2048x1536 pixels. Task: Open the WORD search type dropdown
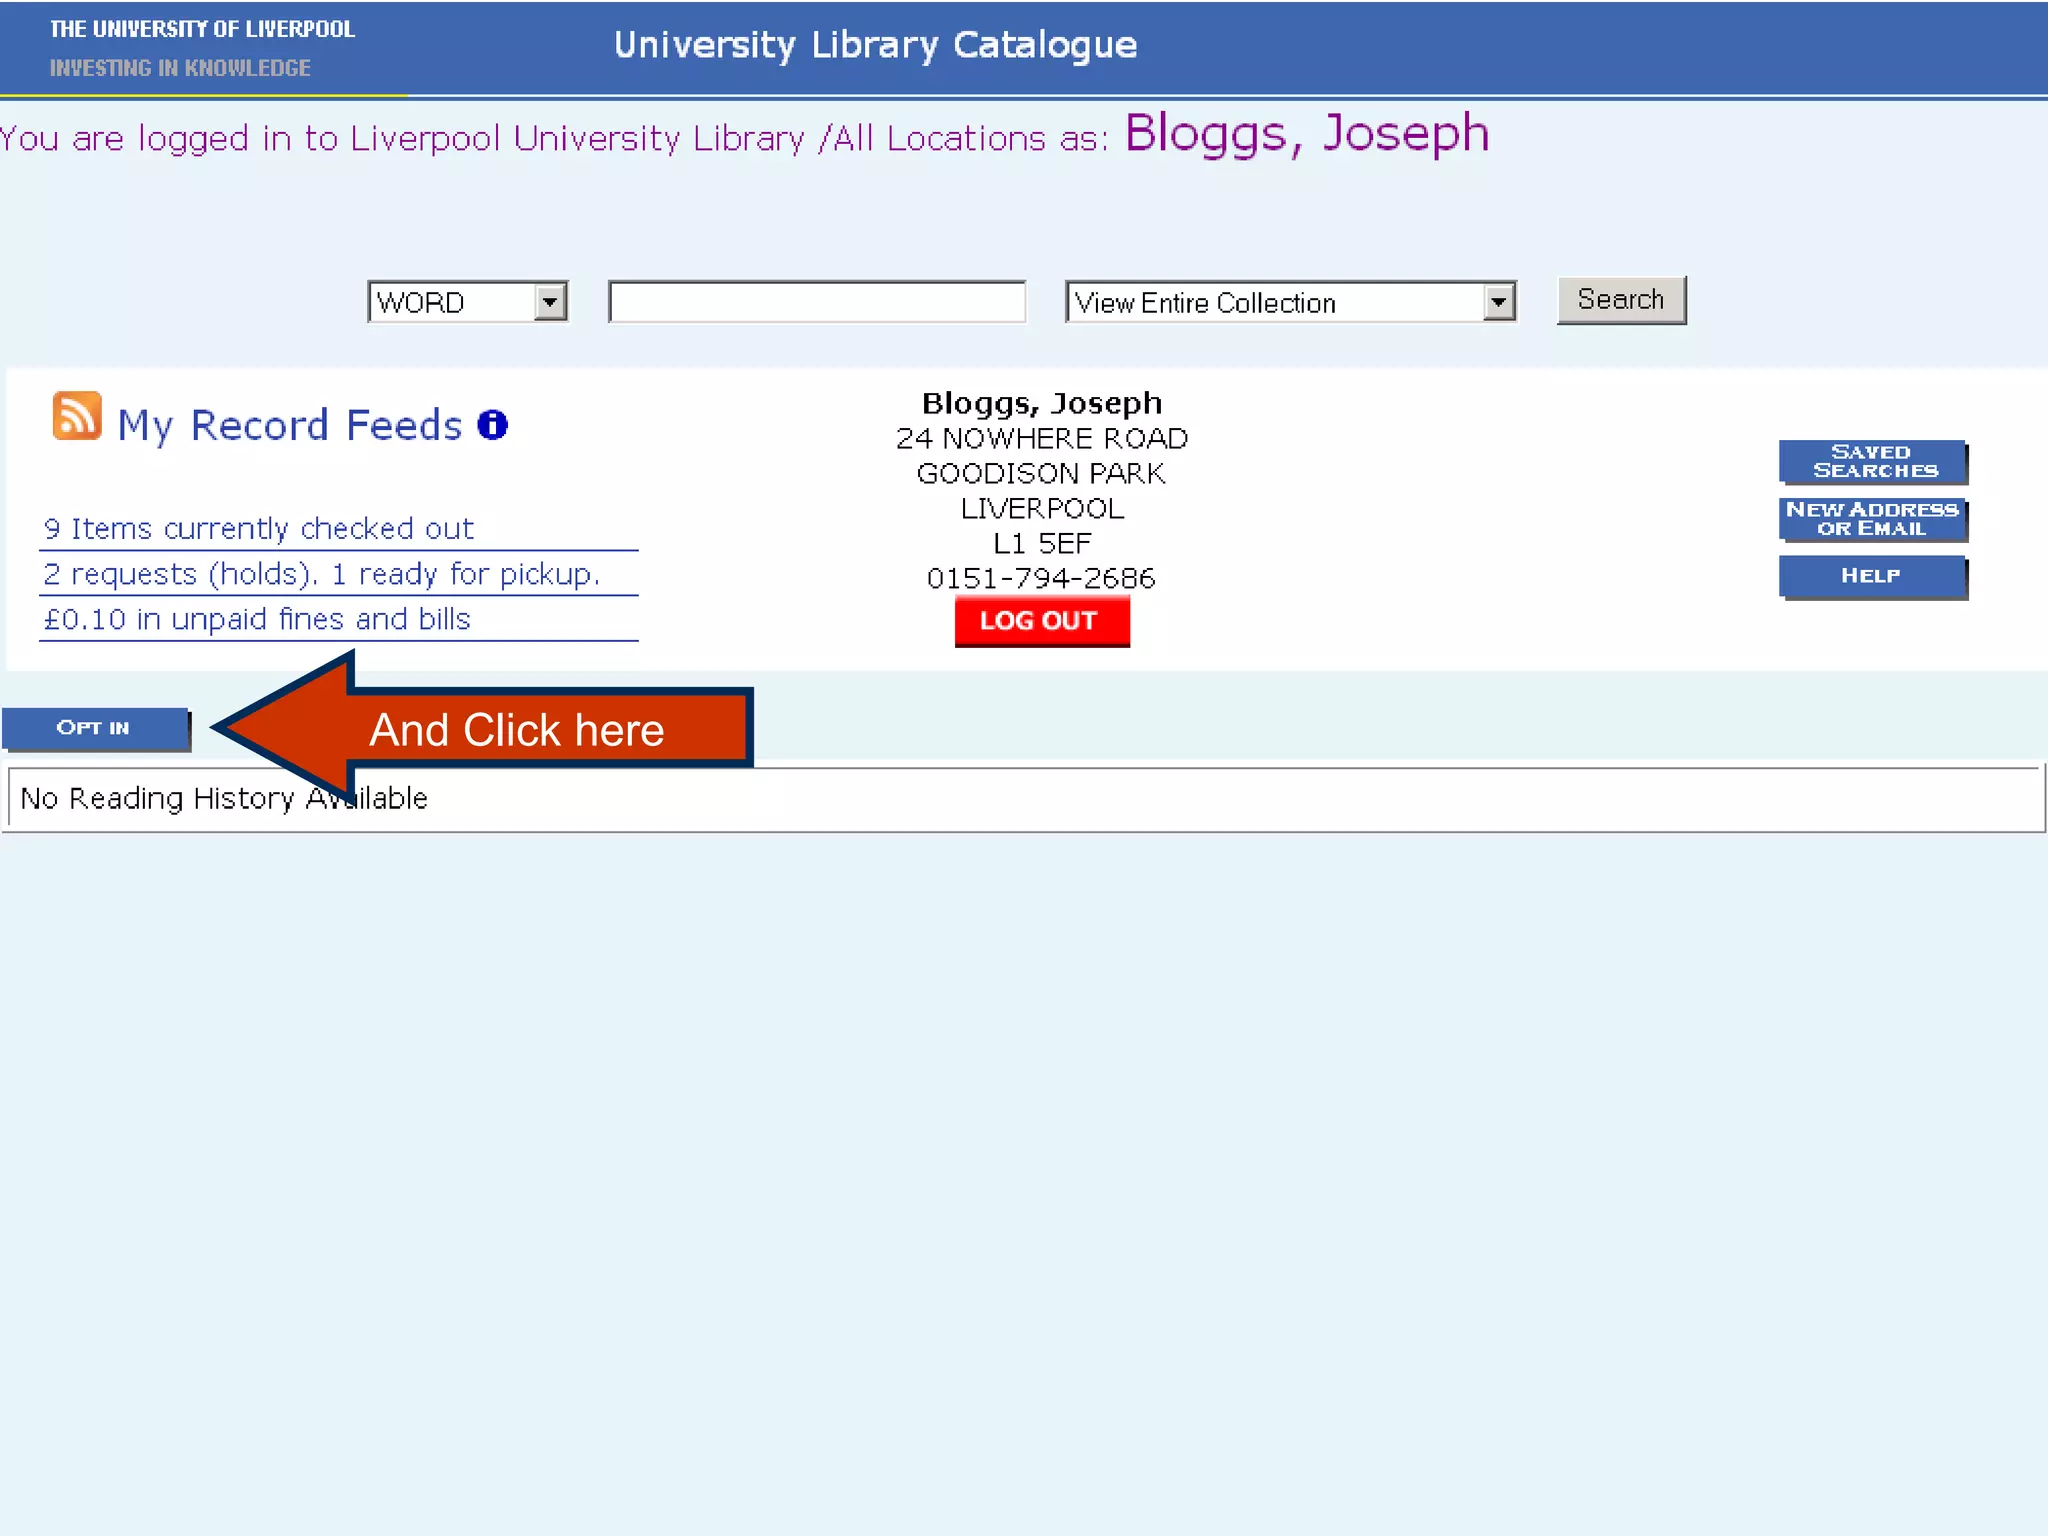549,302
